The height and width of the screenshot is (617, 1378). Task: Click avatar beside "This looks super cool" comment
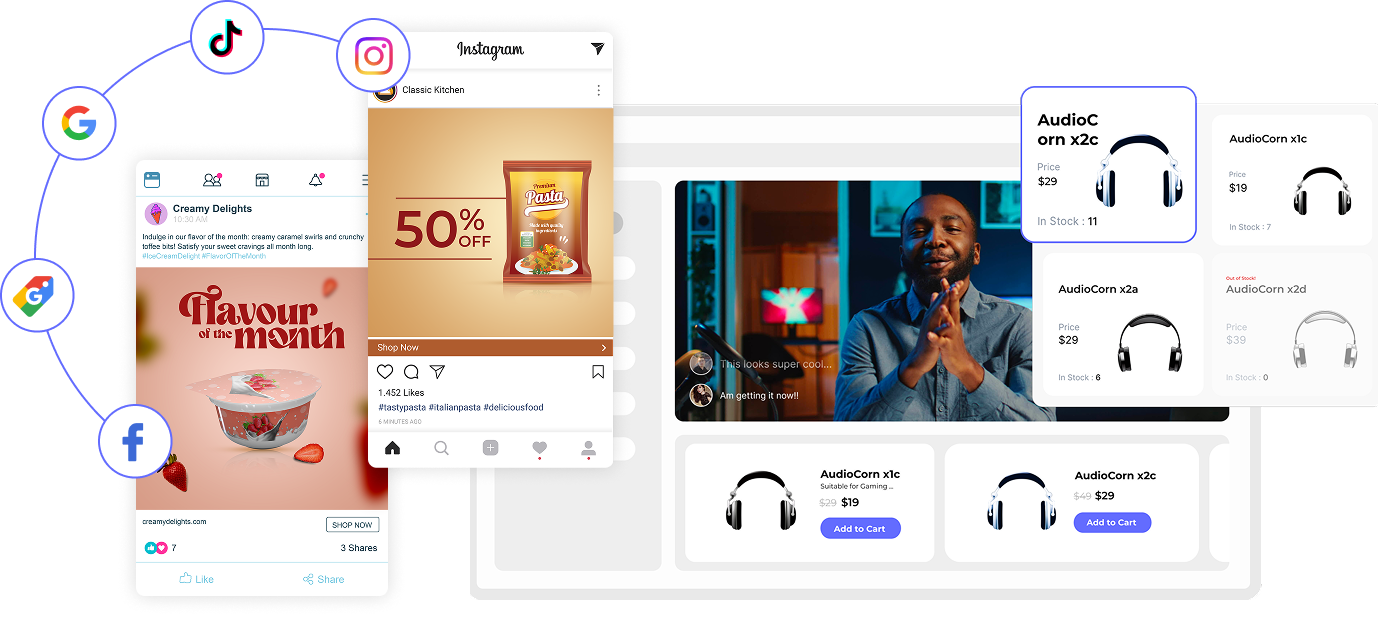coord(701,364)
